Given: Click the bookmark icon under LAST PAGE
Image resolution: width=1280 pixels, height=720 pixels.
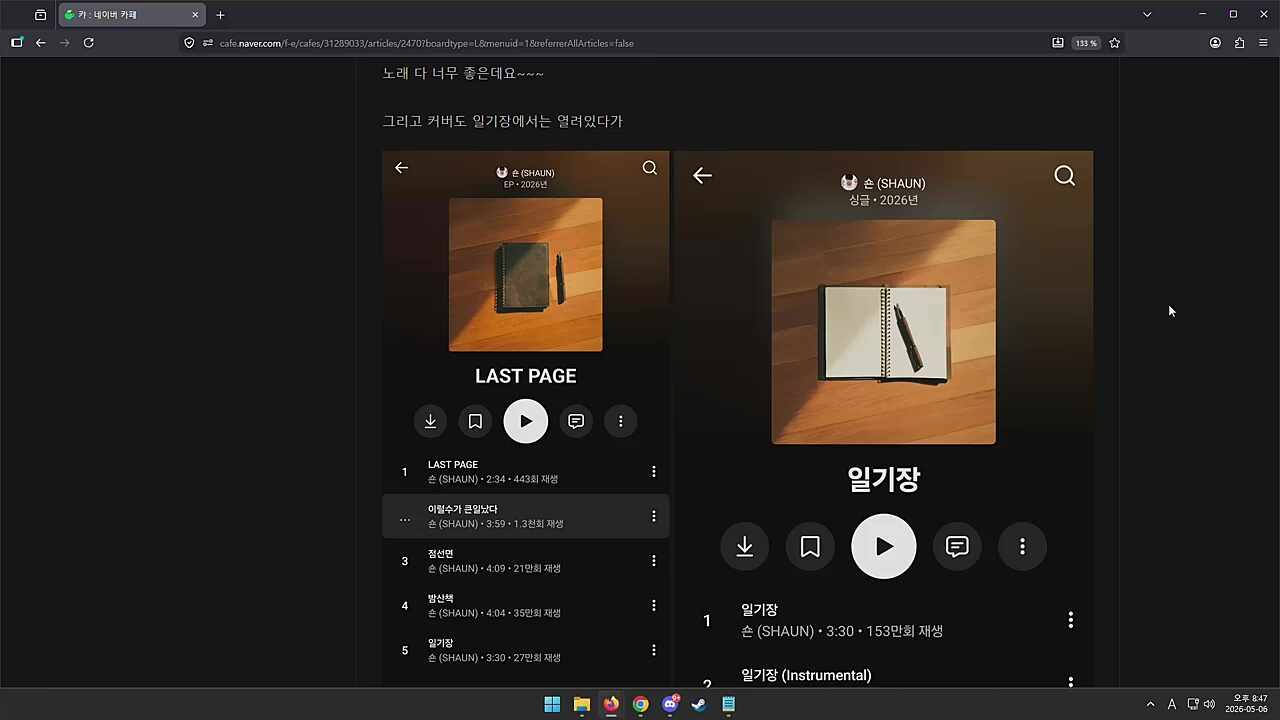Looking at the screenshot, I should pyautogui.click(x=475, y=421).
